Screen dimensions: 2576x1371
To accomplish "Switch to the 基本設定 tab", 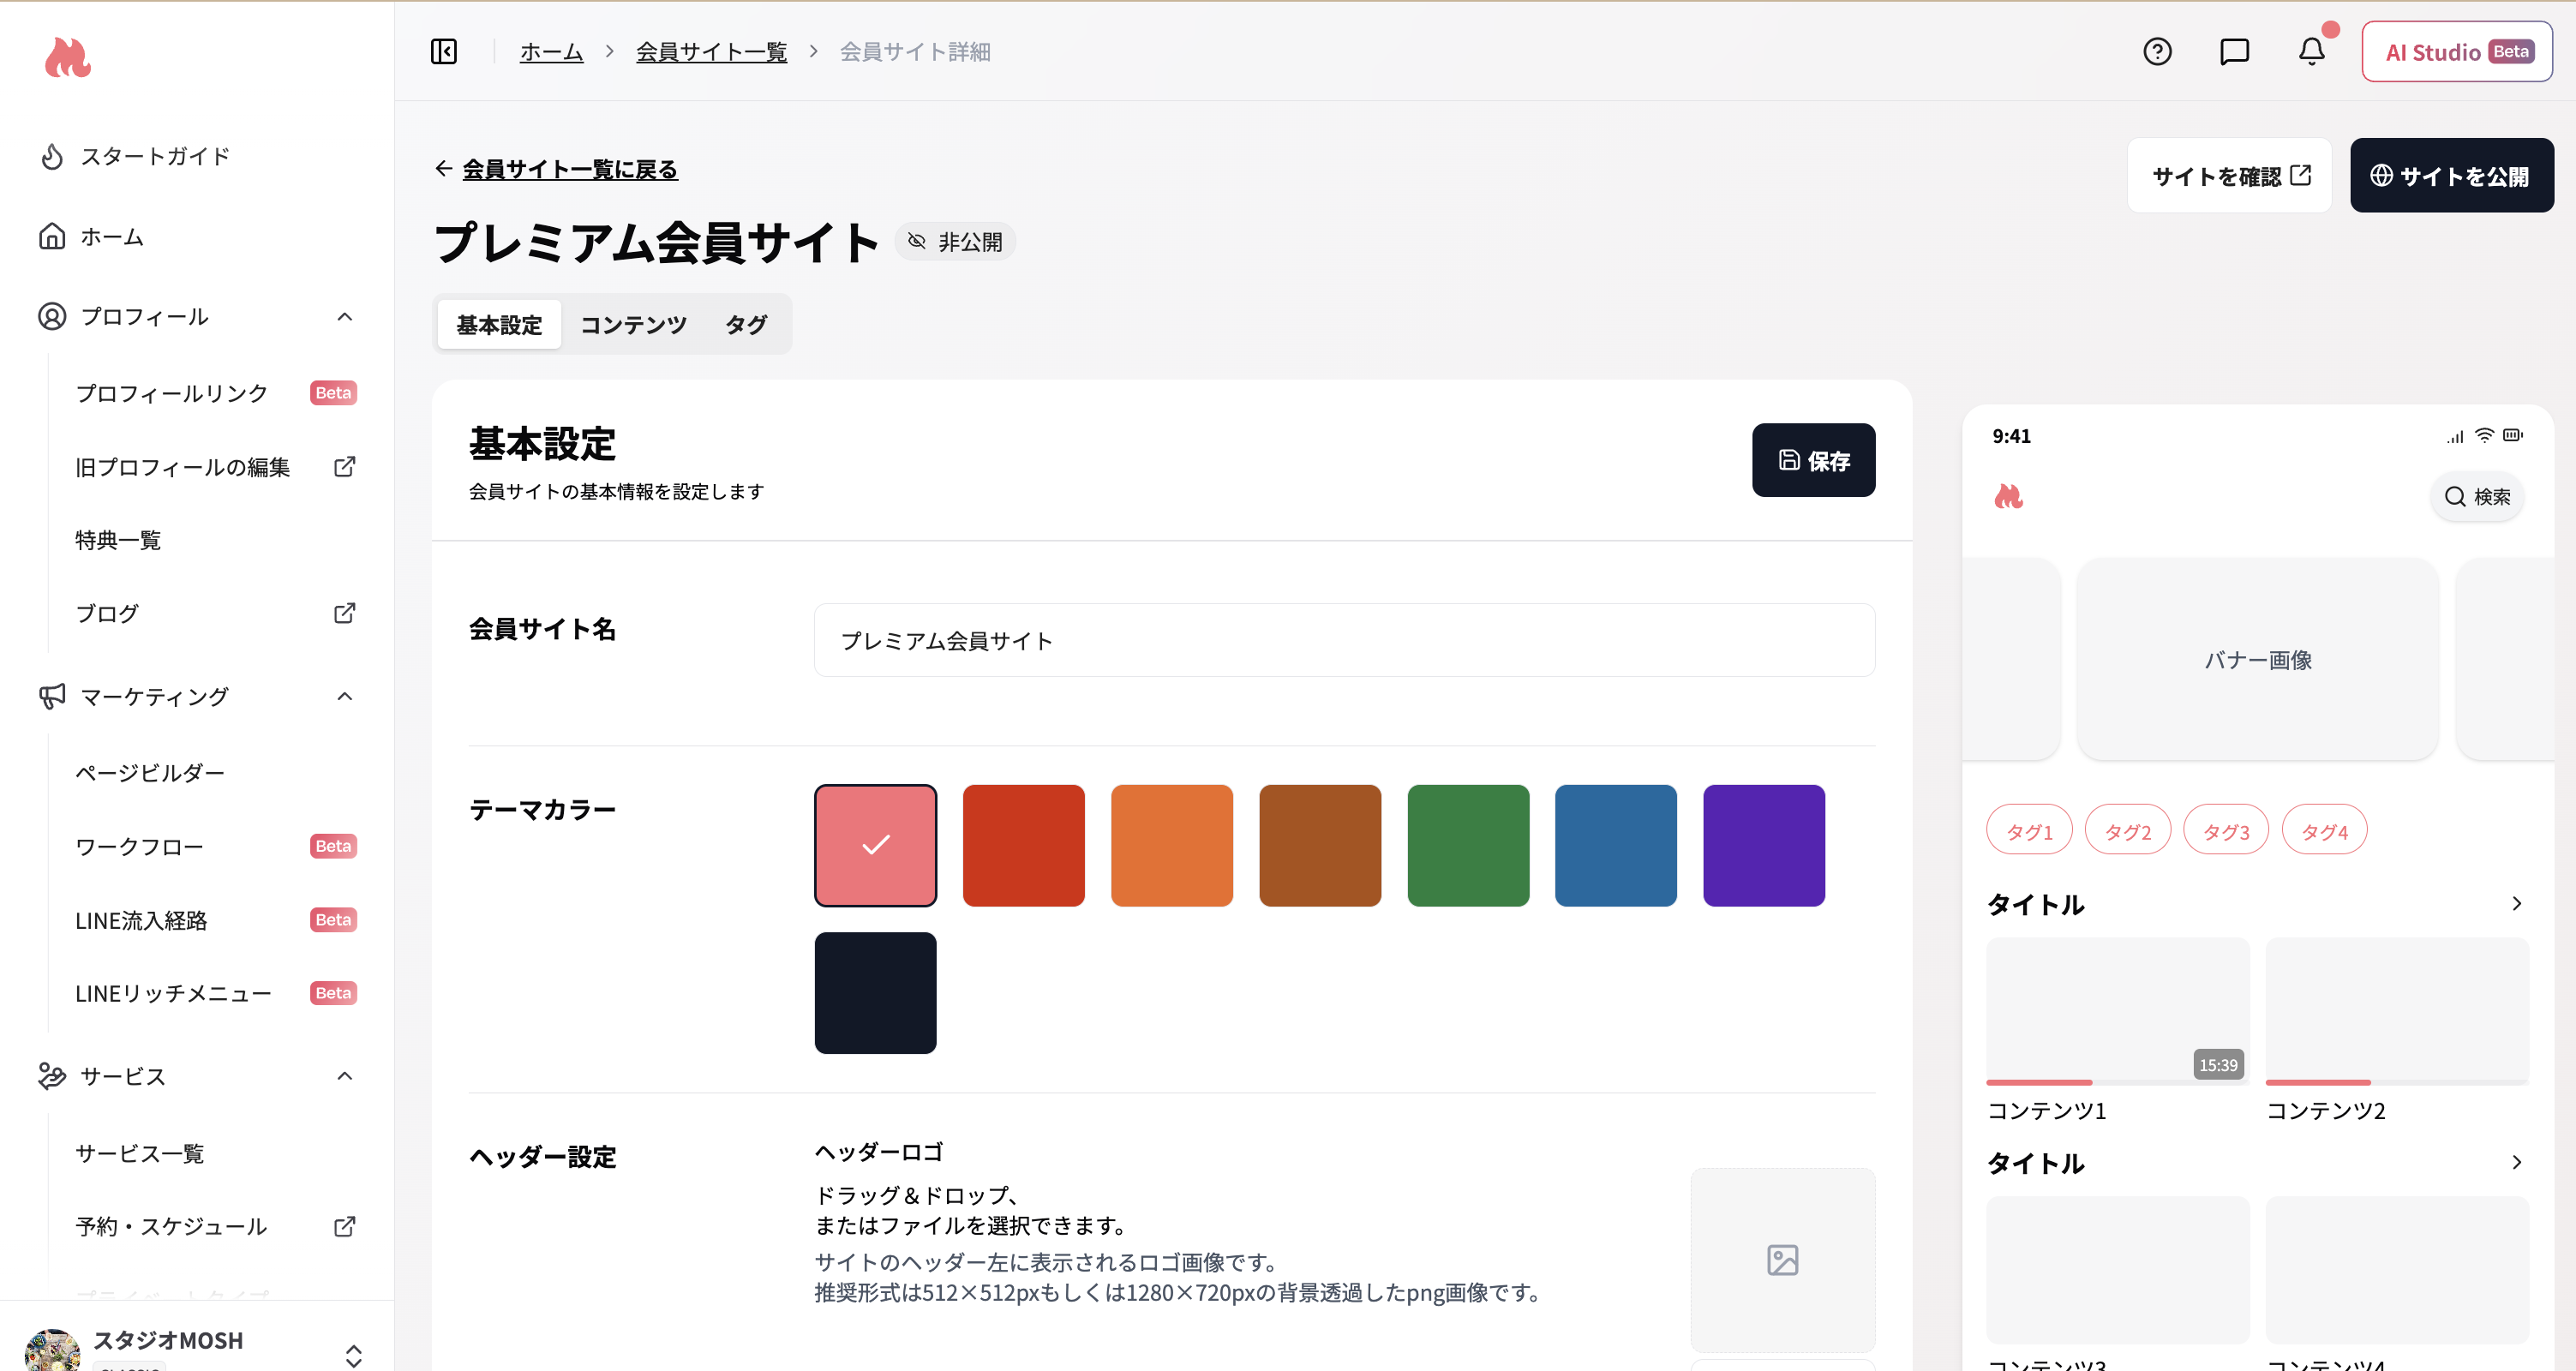I will coord(499,324).
